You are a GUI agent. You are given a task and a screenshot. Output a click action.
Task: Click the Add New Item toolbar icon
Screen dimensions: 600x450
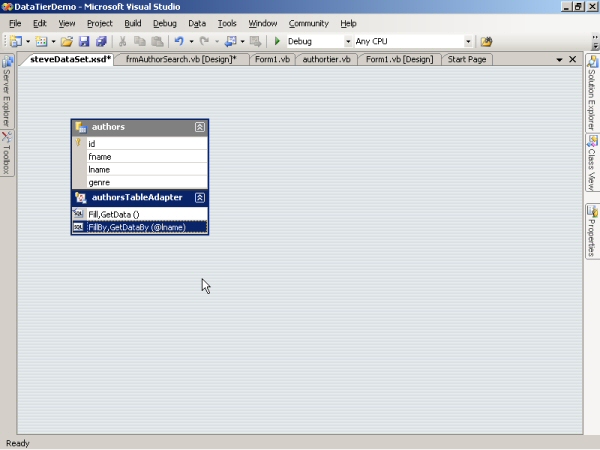[41, 41]
